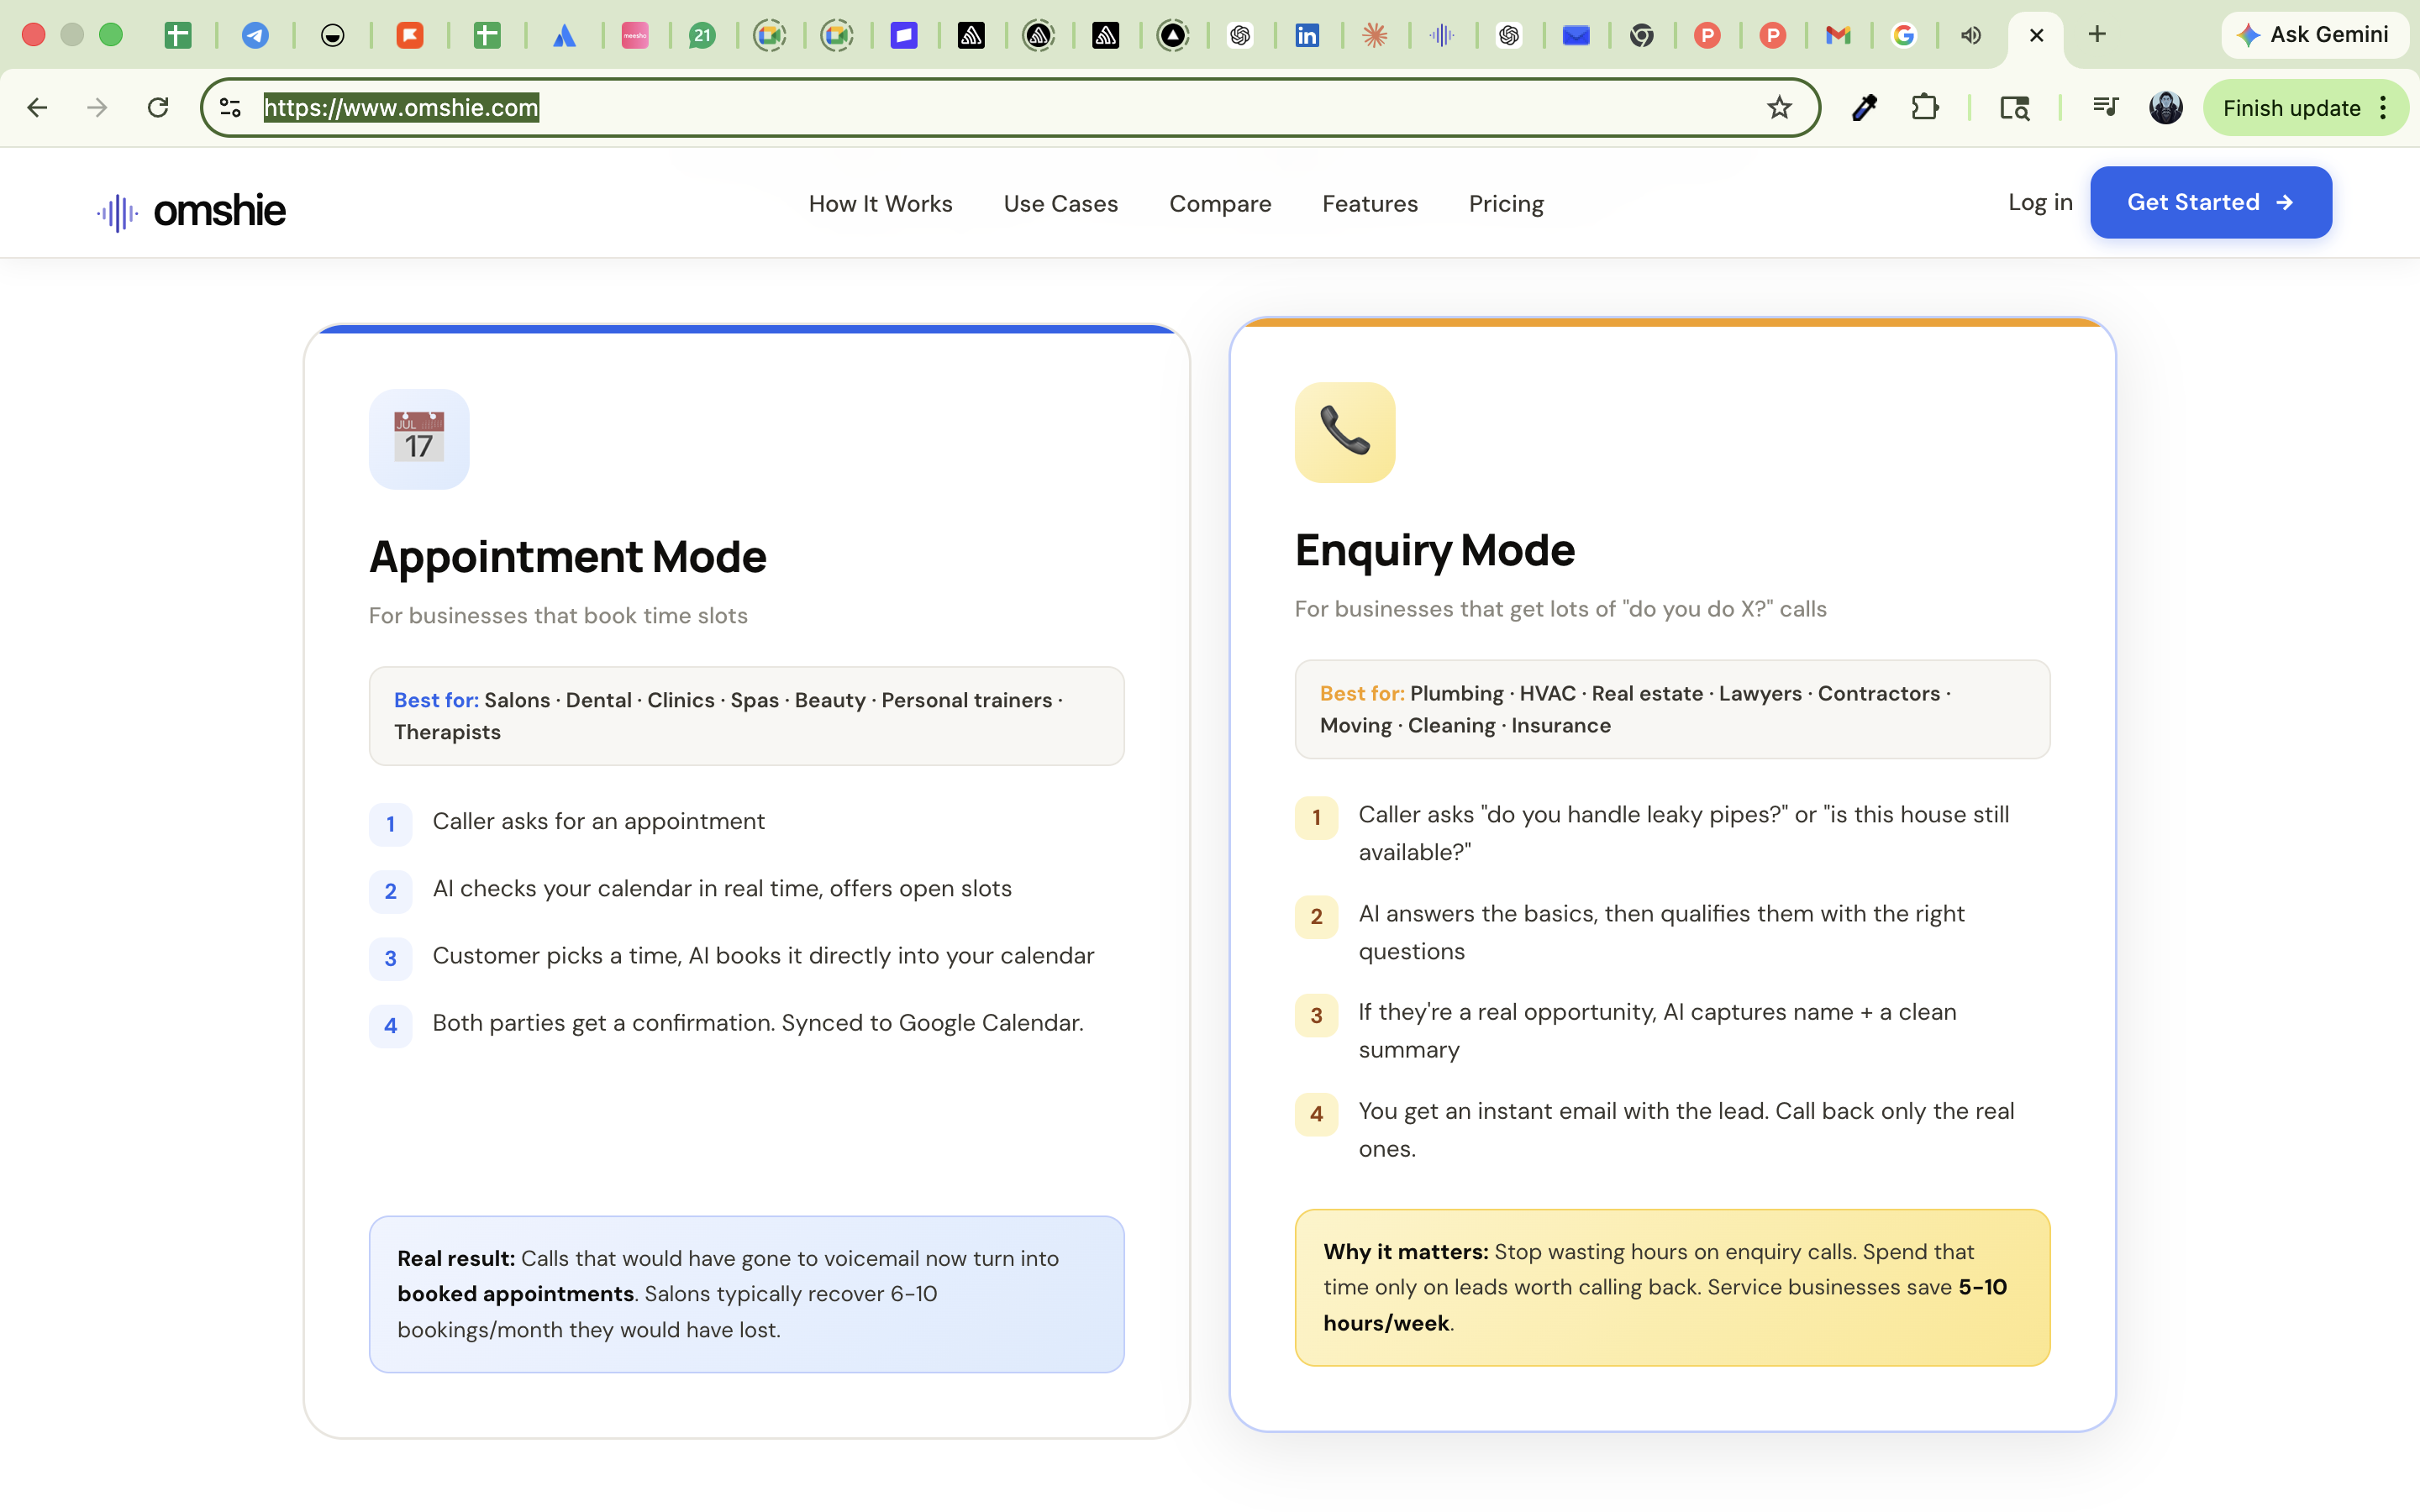
Task: Go back to the previous page
Action: (x=37, y=108)
